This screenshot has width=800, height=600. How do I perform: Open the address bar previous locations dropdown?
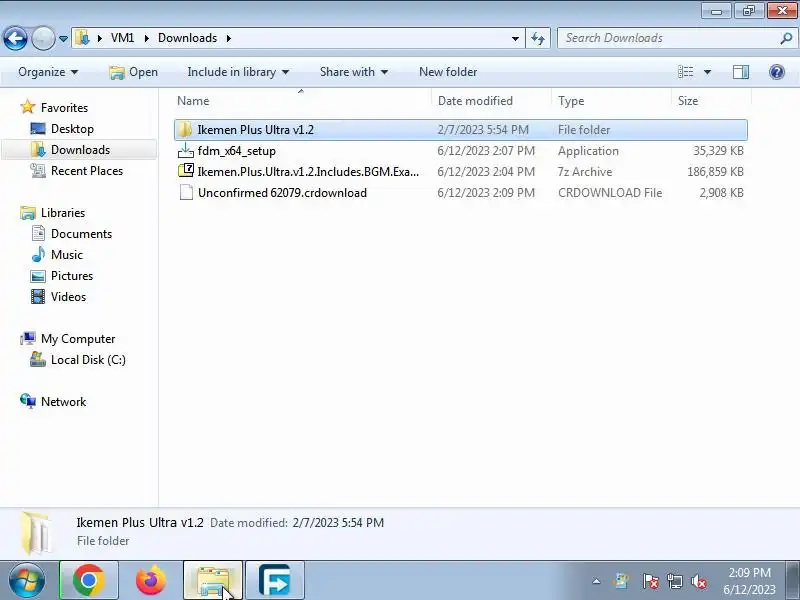pos(515,38)
